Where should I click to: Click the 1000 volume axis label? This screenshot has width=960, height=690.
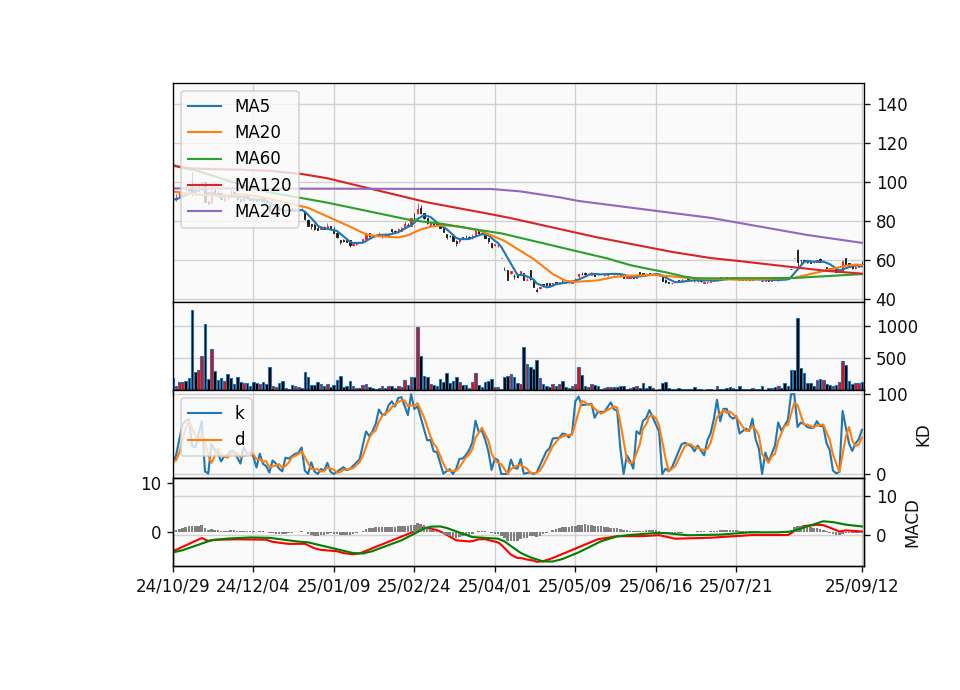click(898, 327)
